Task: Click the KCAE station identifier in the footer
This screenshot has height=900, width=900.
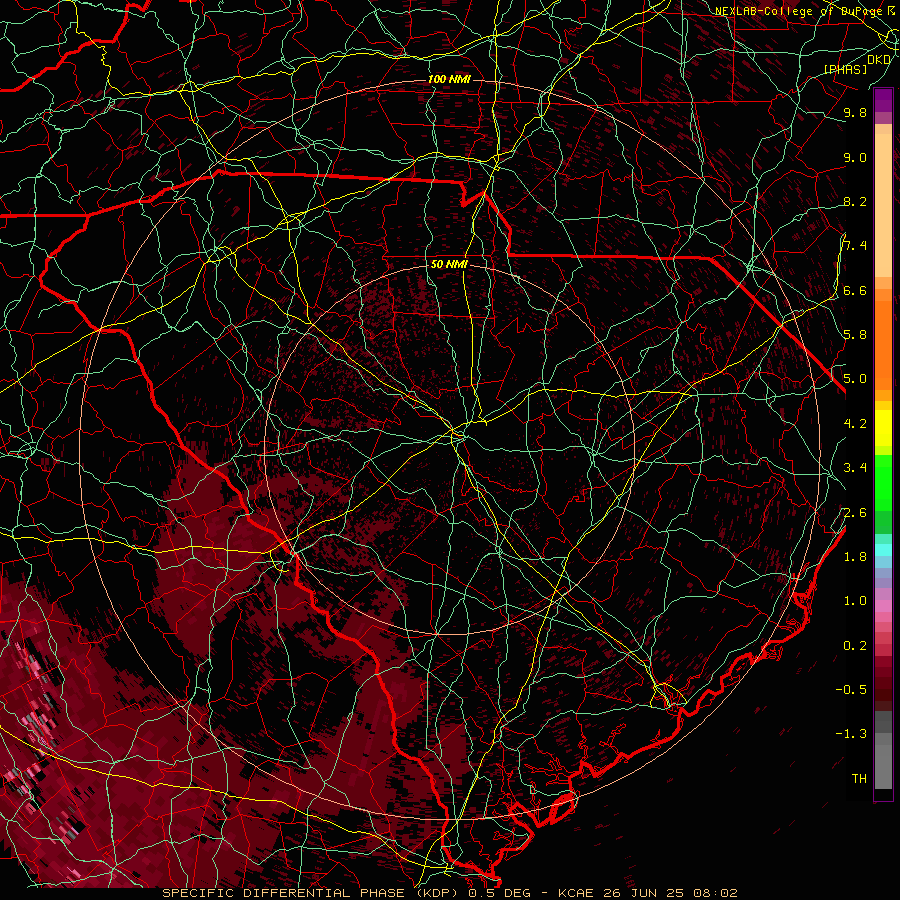Action: [x=579, y=893]
